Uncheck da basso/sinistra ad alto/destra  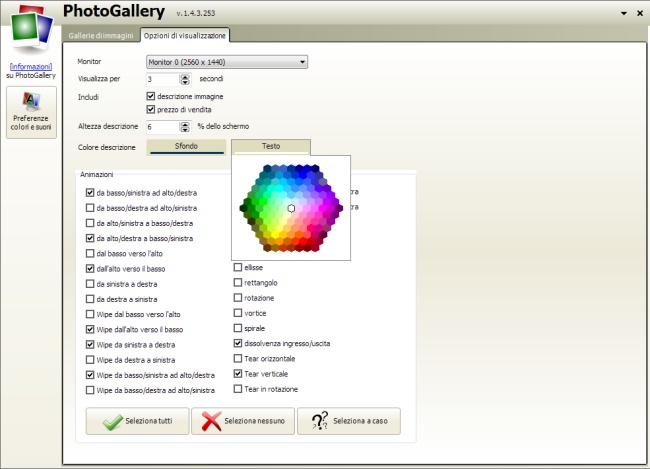(x=90, y=192)
